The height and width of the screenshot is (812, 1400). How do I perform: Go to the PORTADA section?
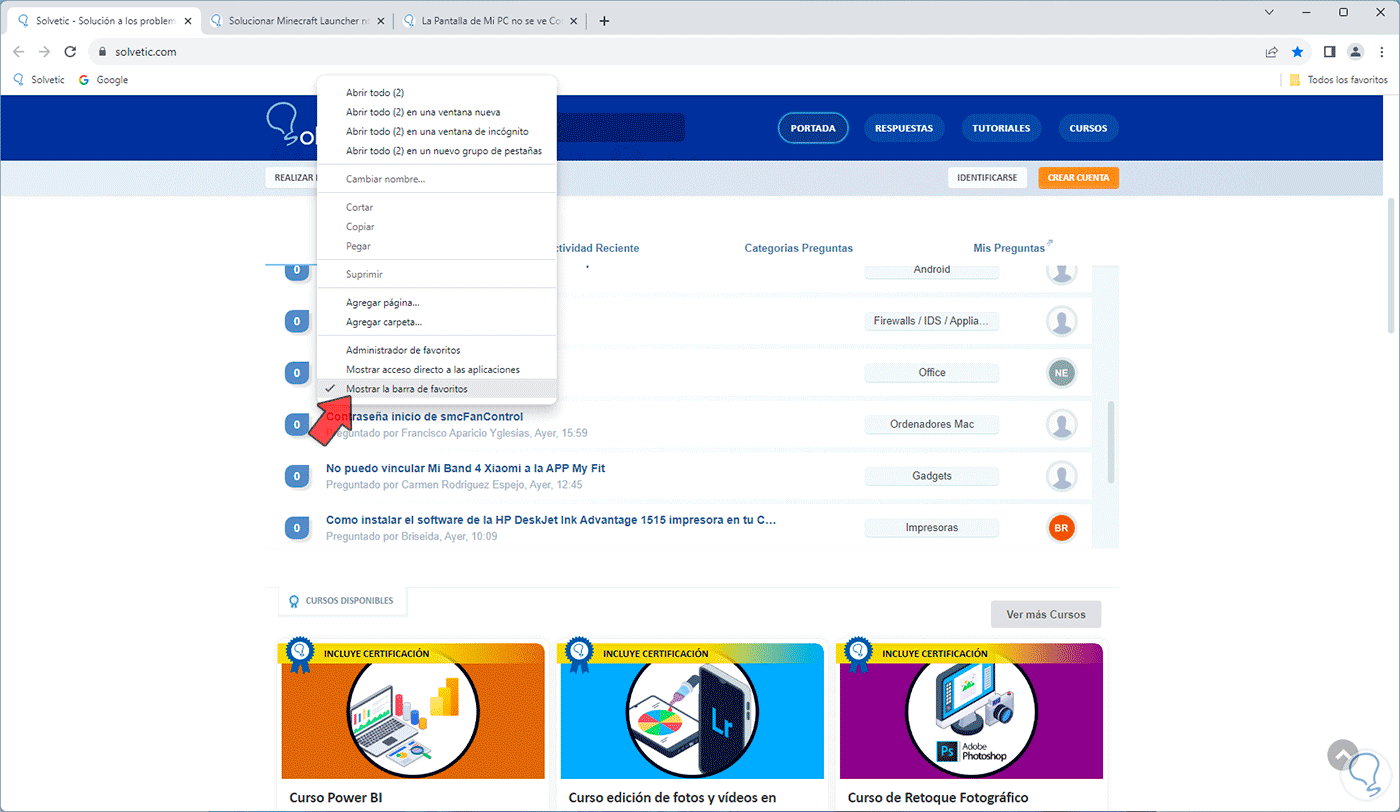(x=813, y=128)
